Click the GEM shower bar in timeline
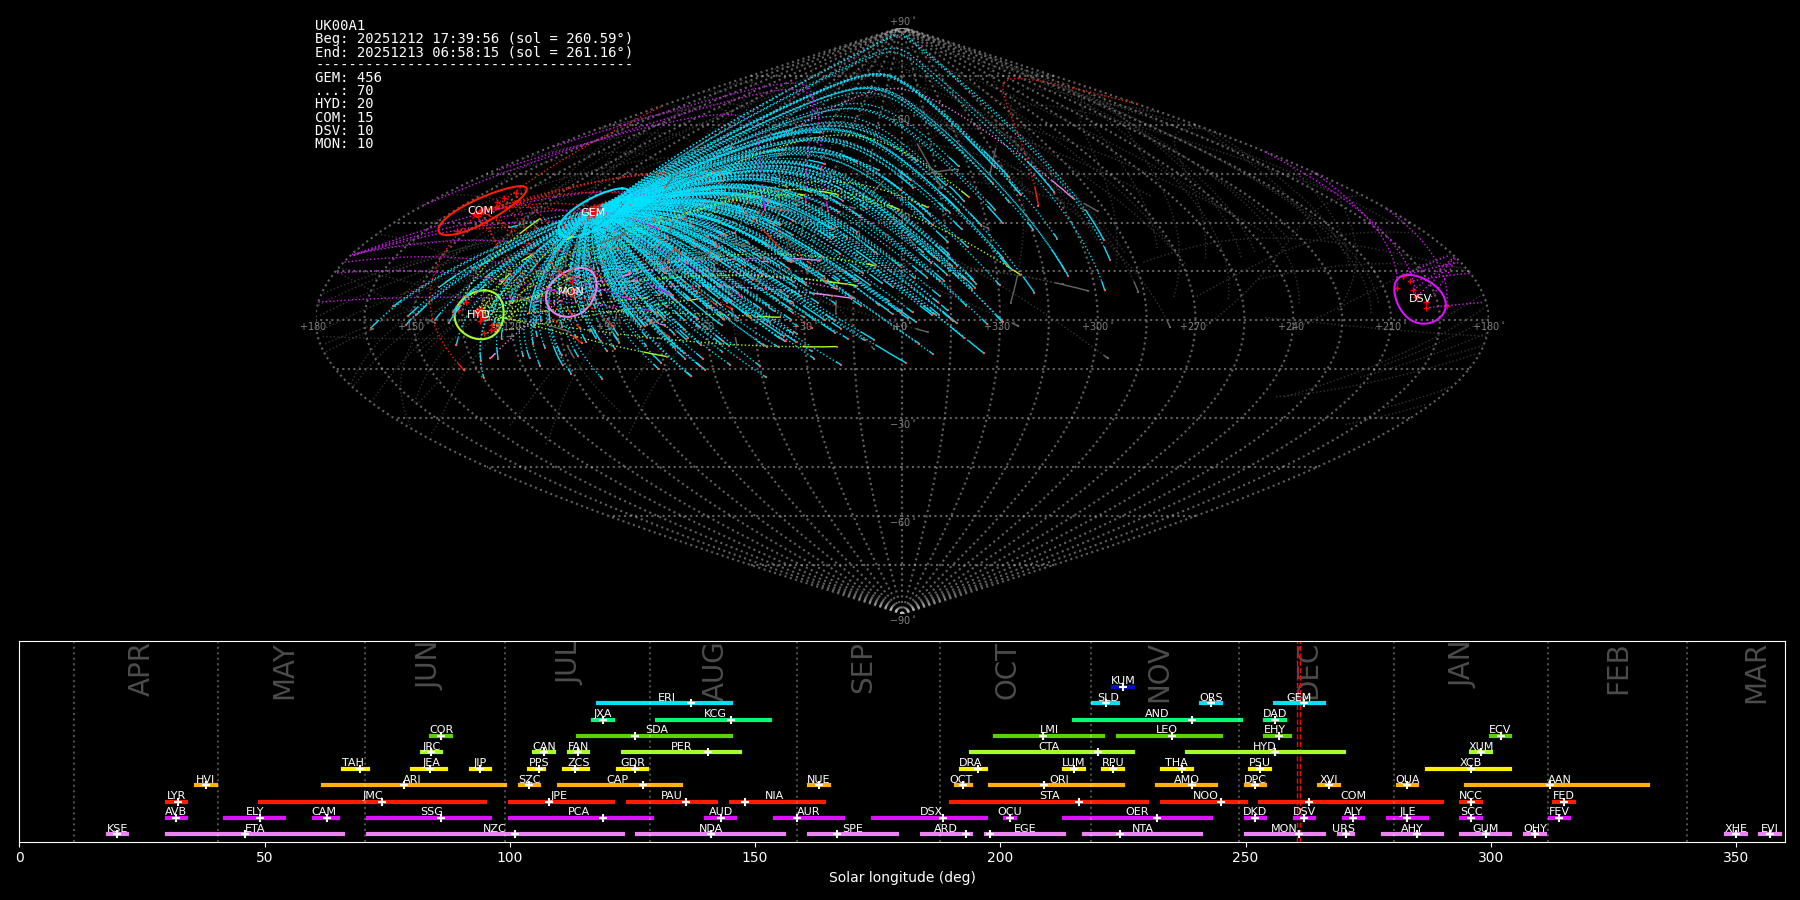Image resolution: width=1800 pixels, height=900 pixels. pyautogui.click(x=1299, y=703)
